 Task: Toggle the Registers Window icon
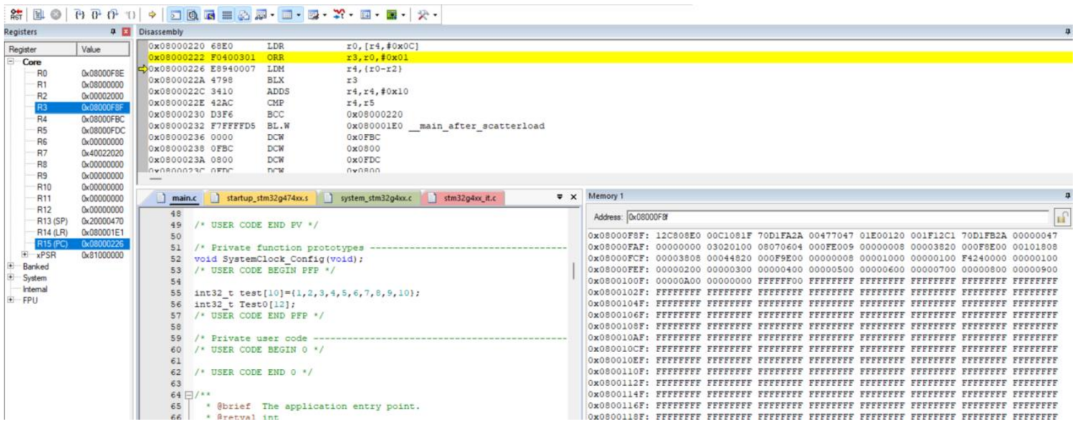(x=226, y=14)
